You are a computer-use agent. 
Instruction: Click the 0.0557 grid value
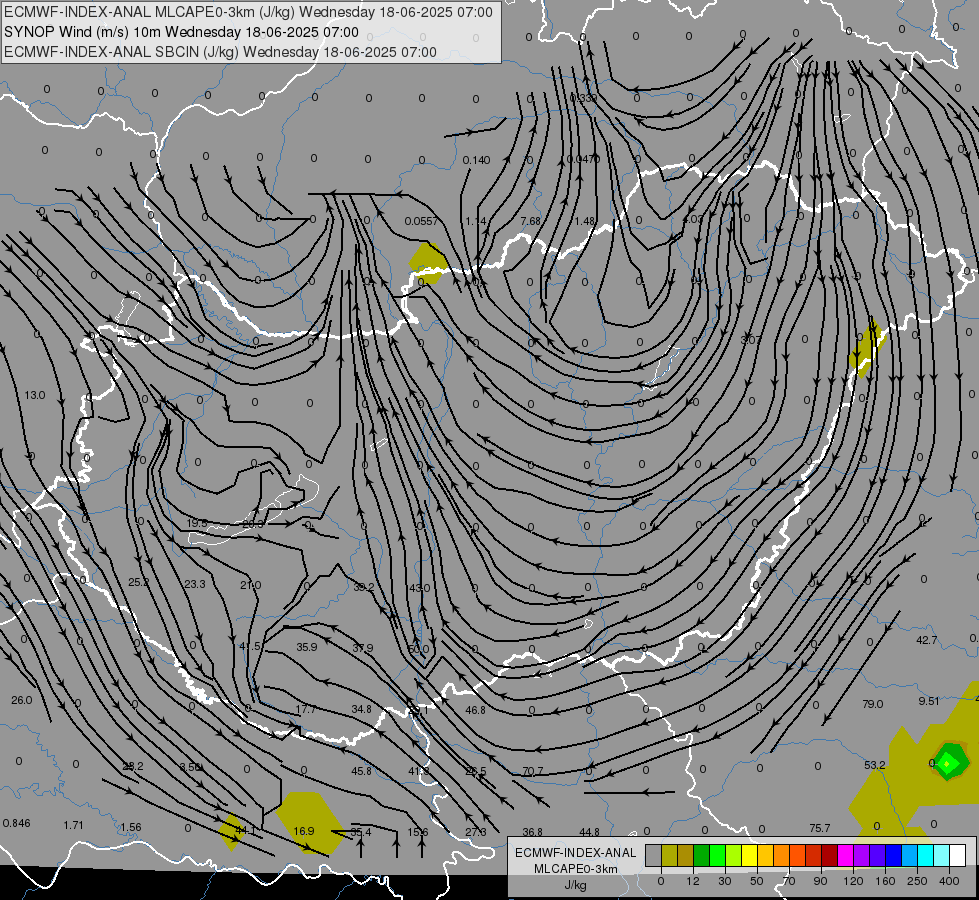click(421, 221)
